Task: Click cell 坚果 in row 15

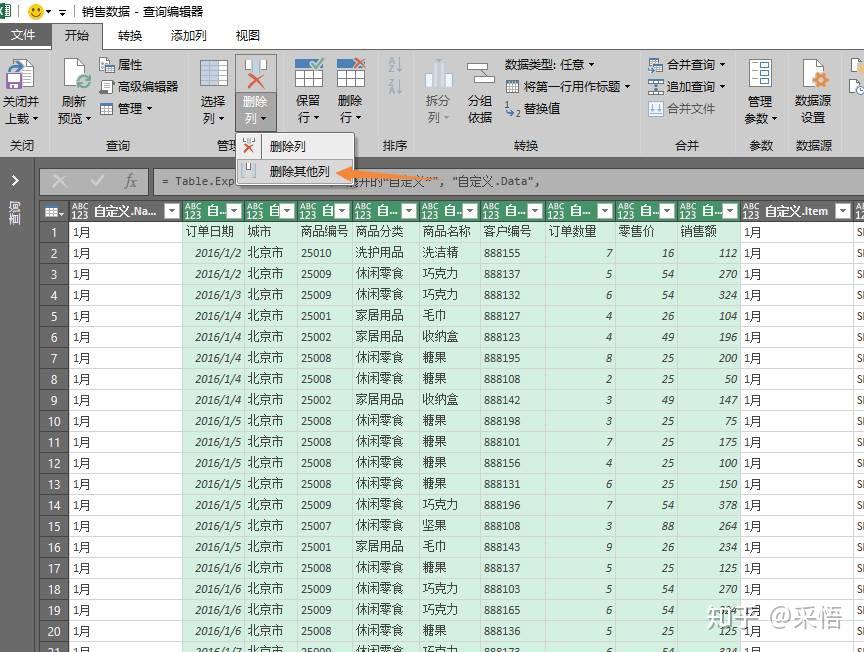Action: pyautogui.click(x=449, y=526)
